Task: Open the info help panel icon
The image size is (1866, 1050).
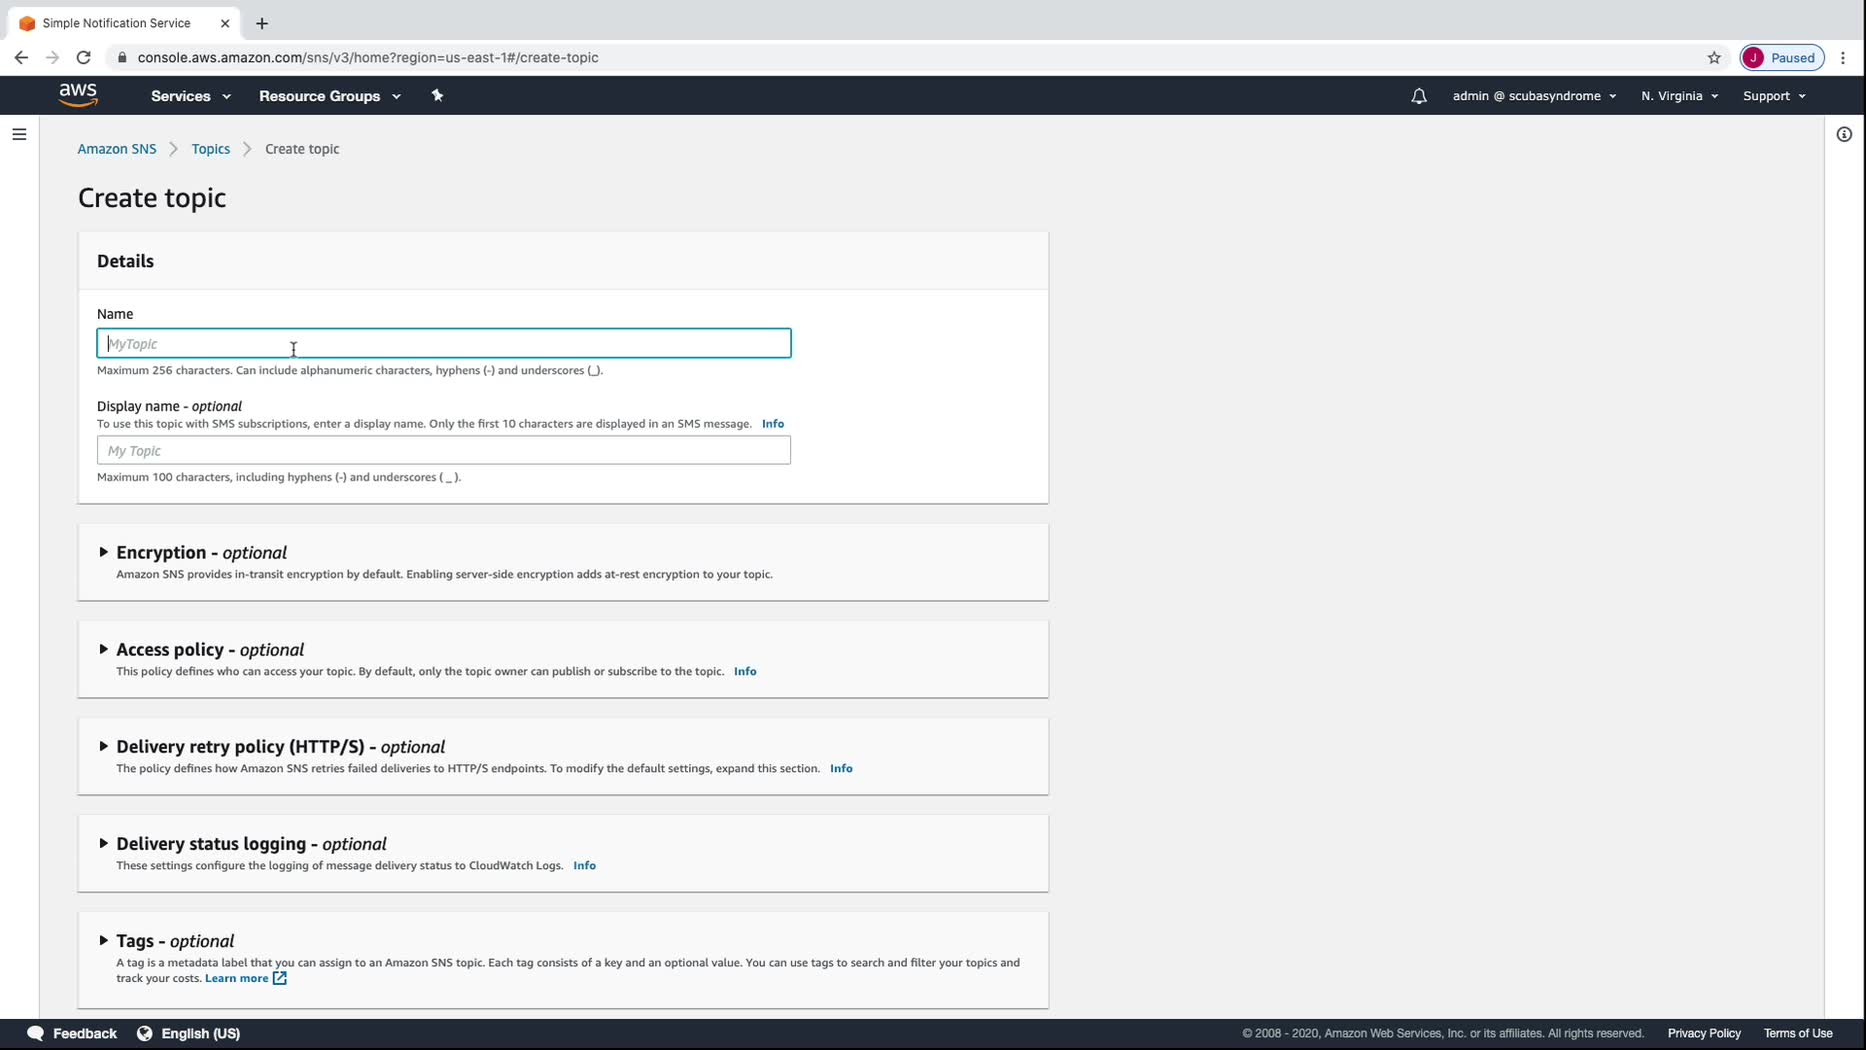Action: click(x=1845, y=134)
